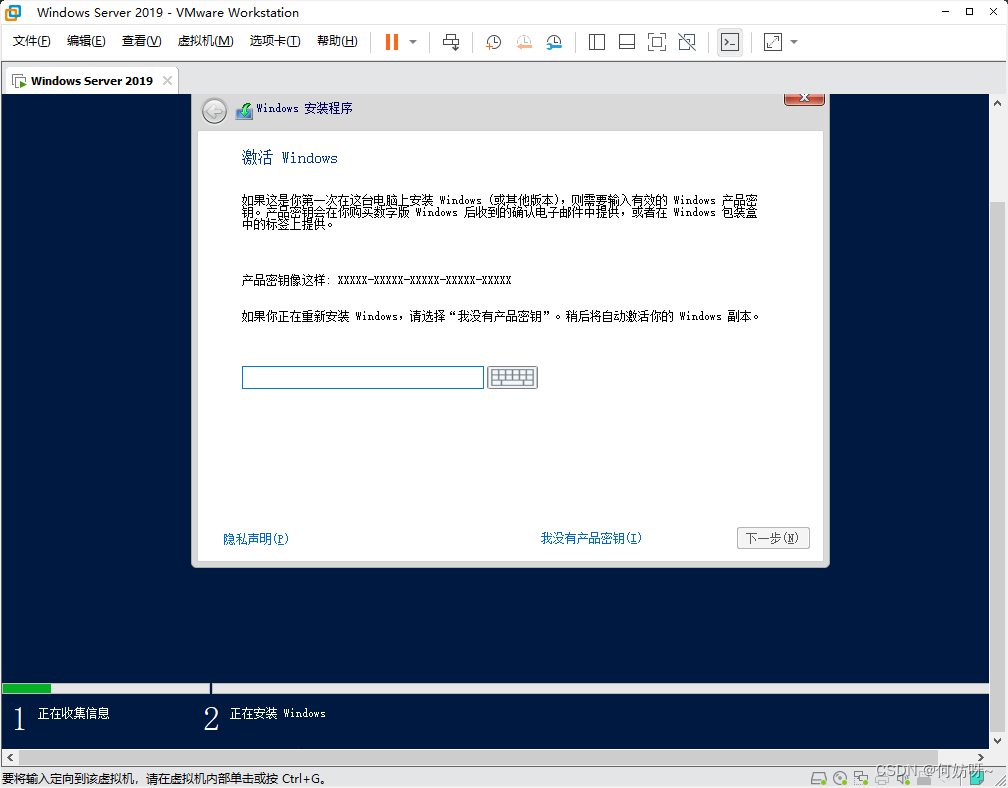Open the 隐私声明(P) privacy statement link
1008x788 pixels.
pos(256,539)
